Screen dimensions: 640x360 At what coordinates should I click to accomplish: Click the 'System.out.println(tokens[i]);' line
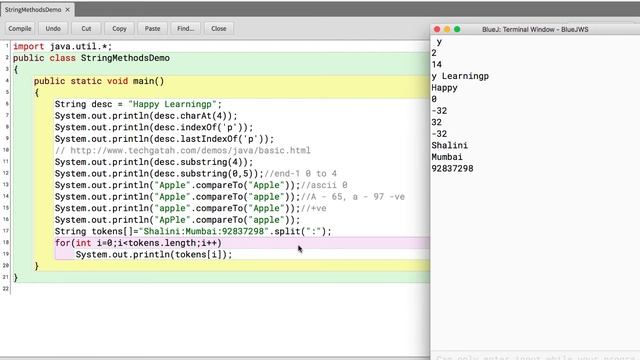[154, 255]
